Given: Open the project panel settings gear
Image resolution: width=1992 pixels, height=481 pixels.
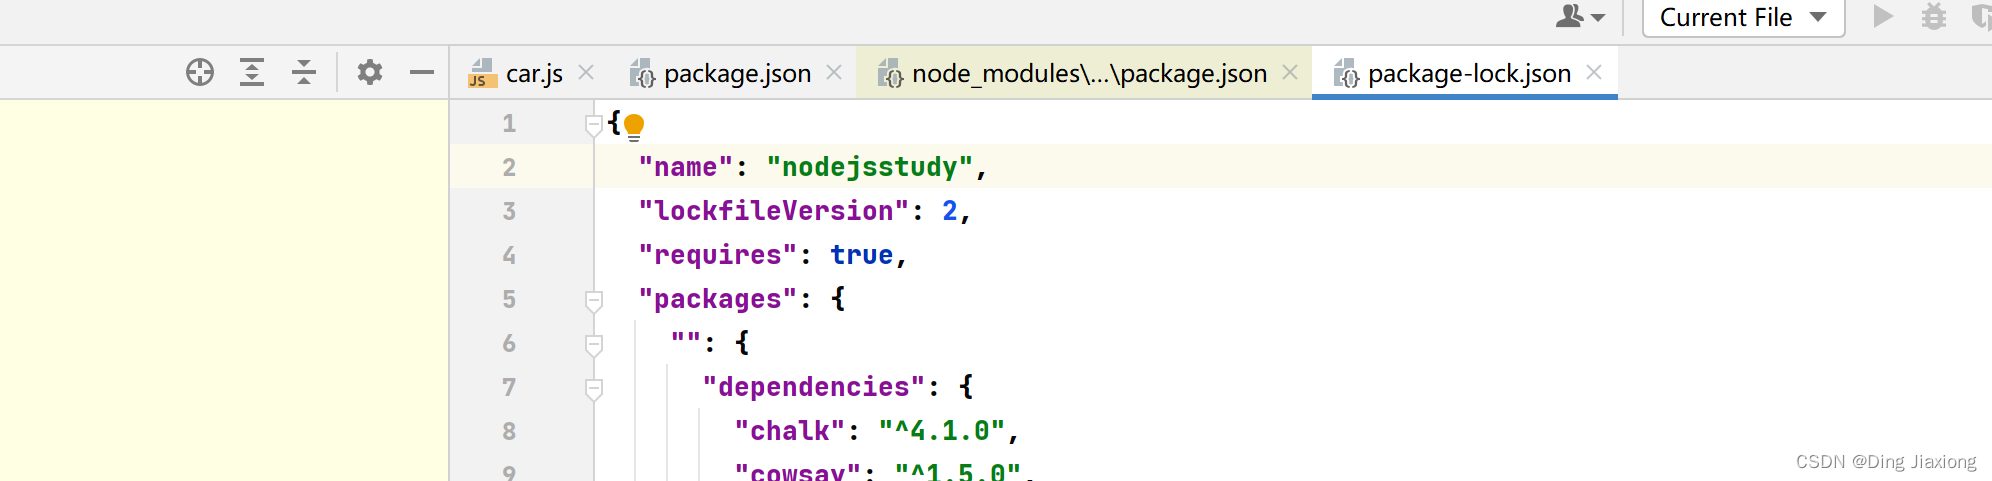Looking at the screenshot, I should (x=370, y=72).
